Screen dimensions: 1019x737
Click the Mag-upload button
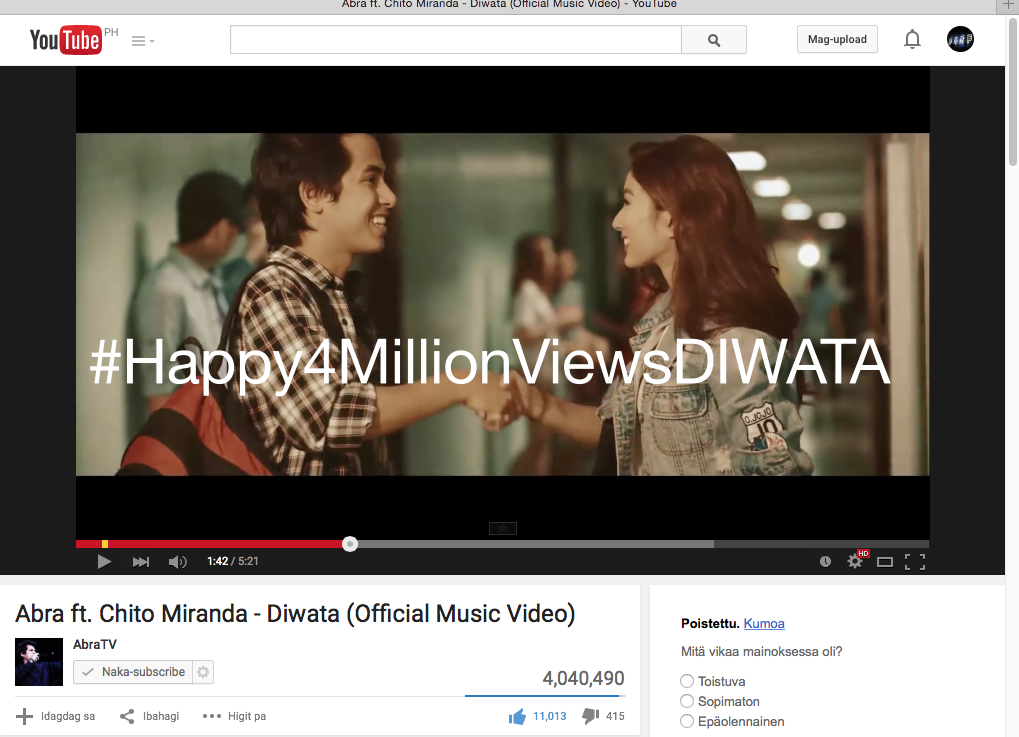pyautogui.click(x=837, y=39)
